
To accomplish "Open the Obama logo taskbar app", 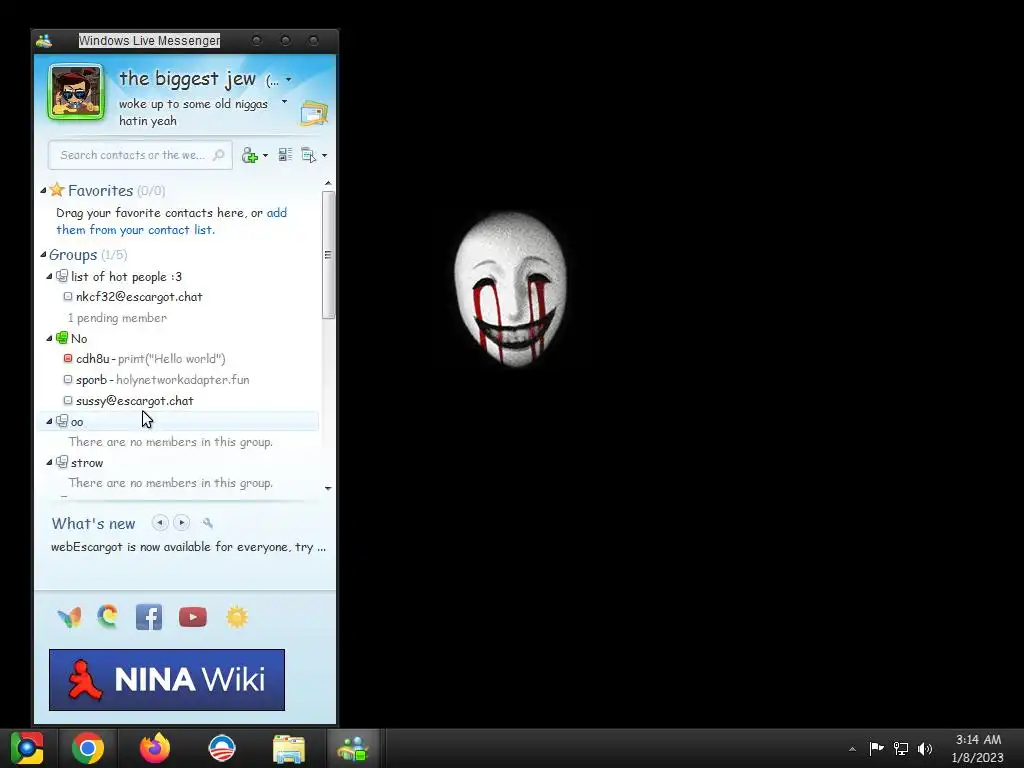I will click(221, 748).
